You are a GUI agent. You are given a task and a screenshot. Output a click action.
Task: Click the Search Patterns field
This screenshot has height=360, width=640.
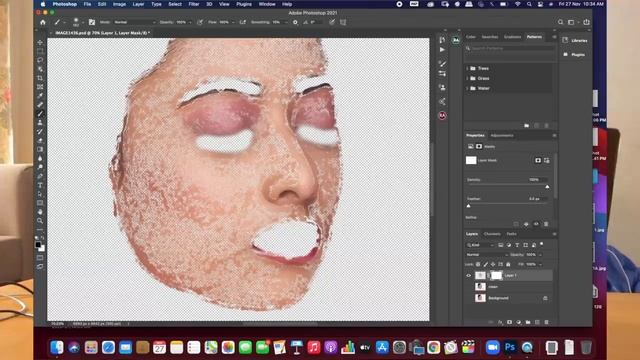tap(509, 48)
